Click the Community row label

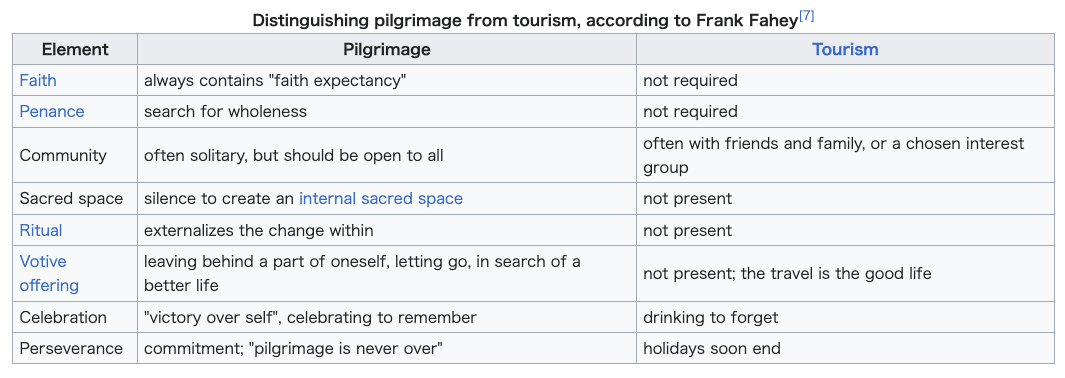point(63,155)
